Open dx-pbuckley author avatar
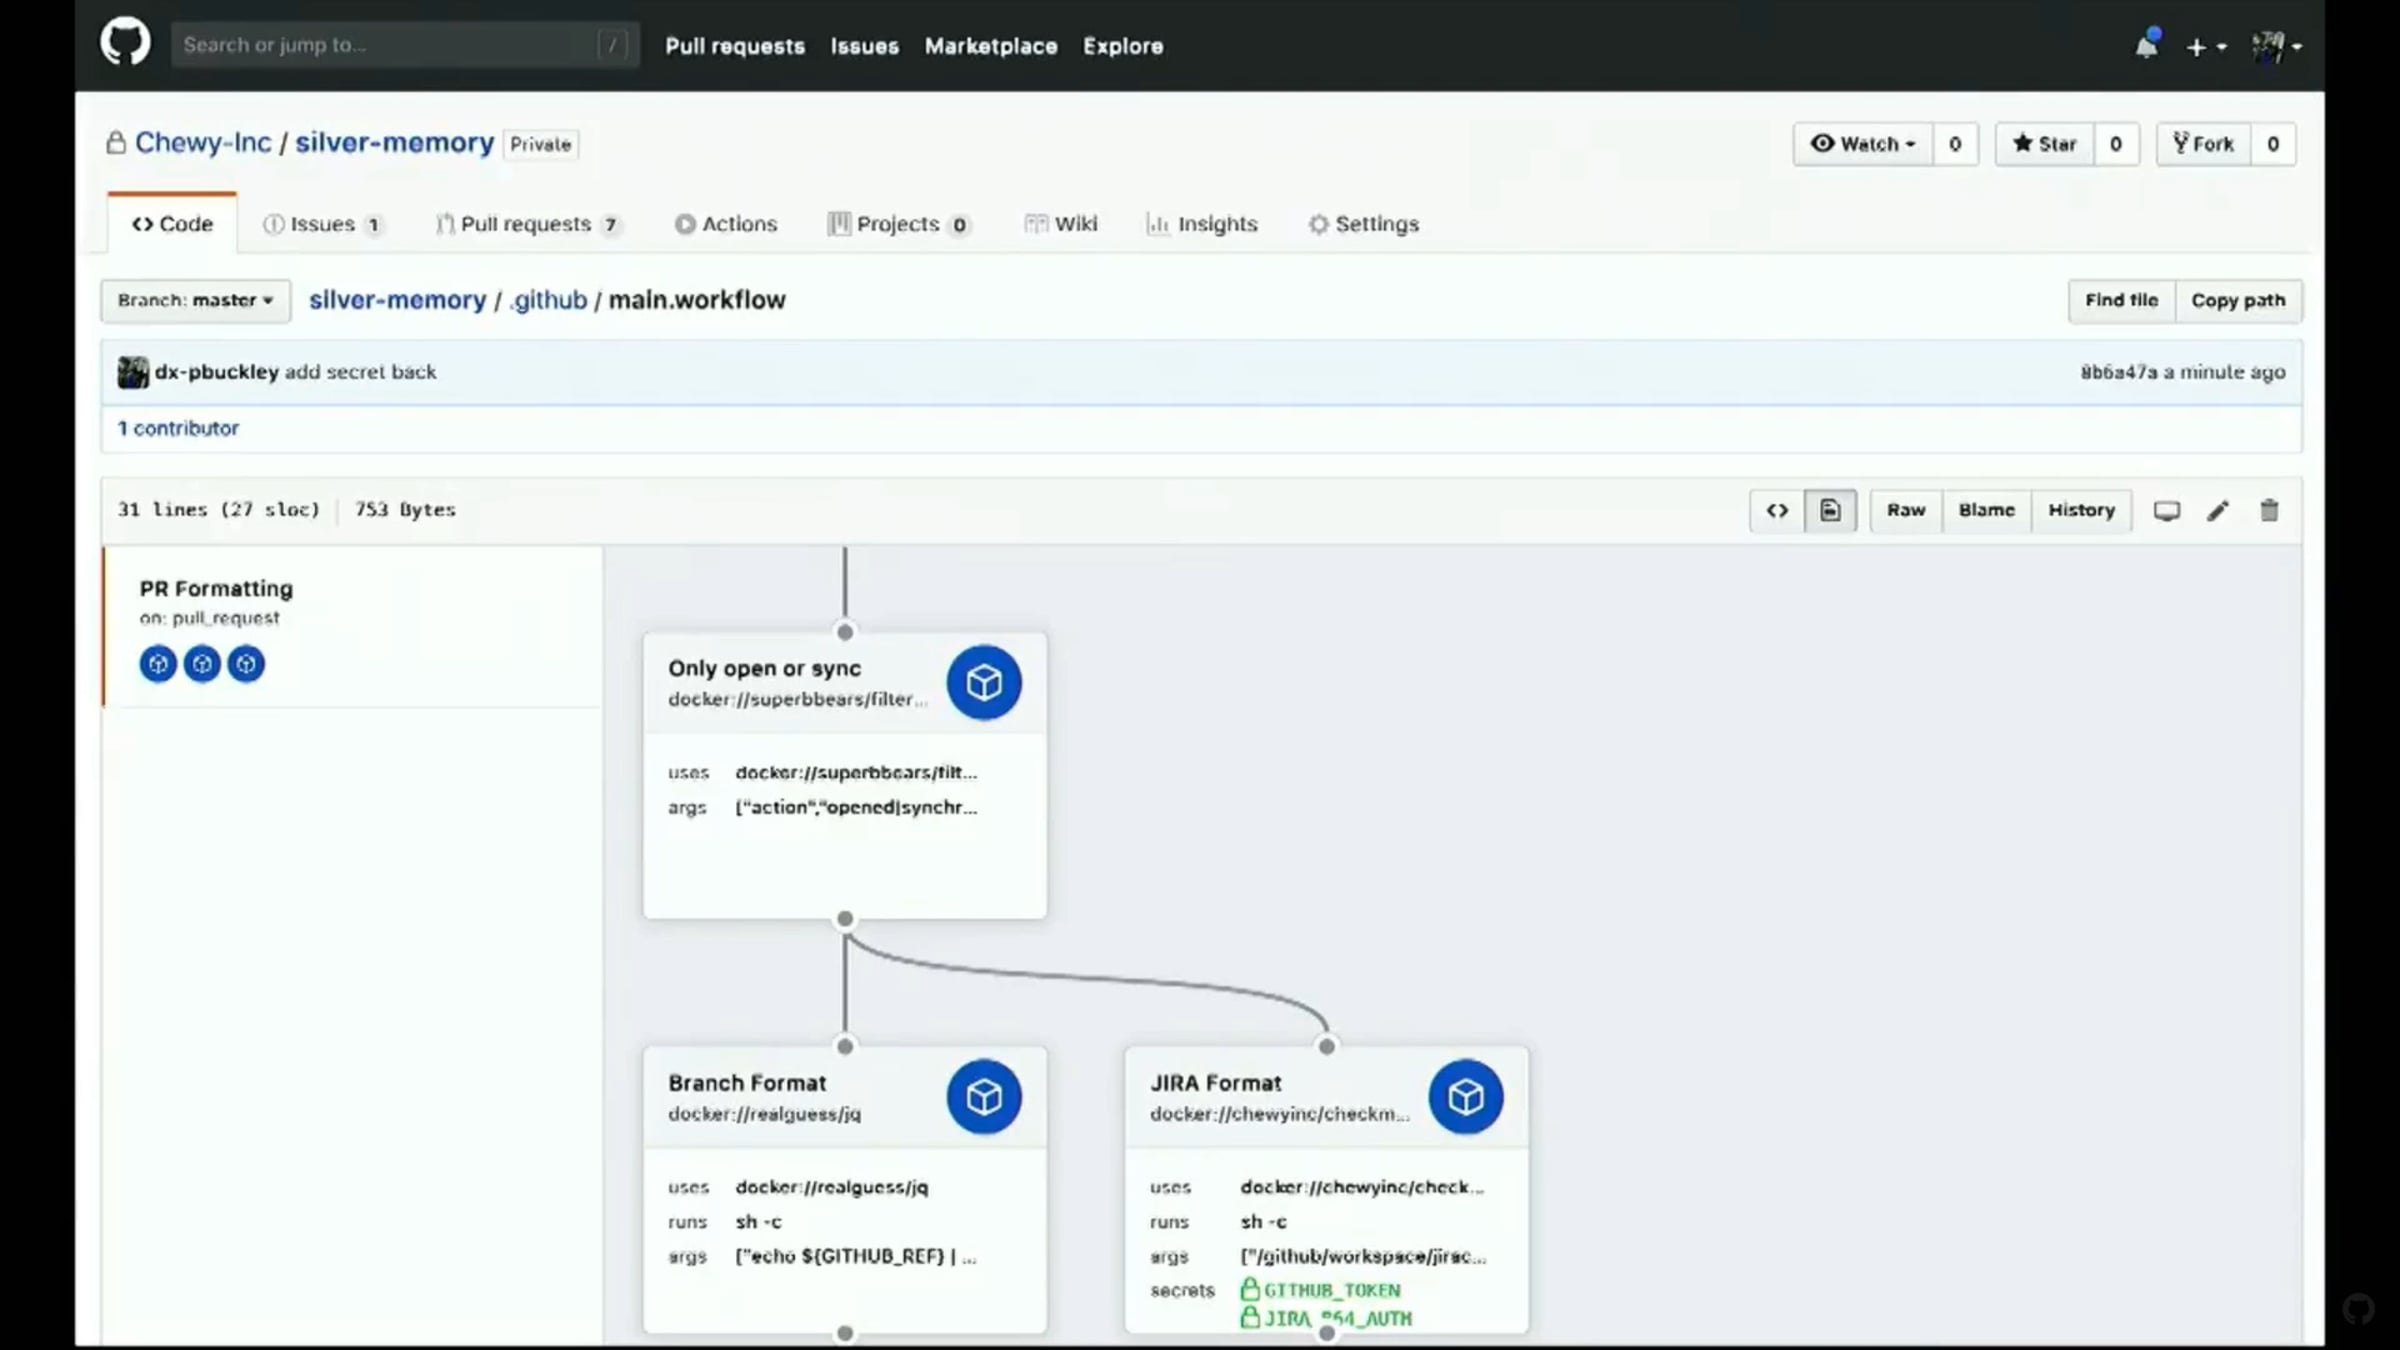The height and width of the screenshot is (1350, 2400). tap(133, 372)
